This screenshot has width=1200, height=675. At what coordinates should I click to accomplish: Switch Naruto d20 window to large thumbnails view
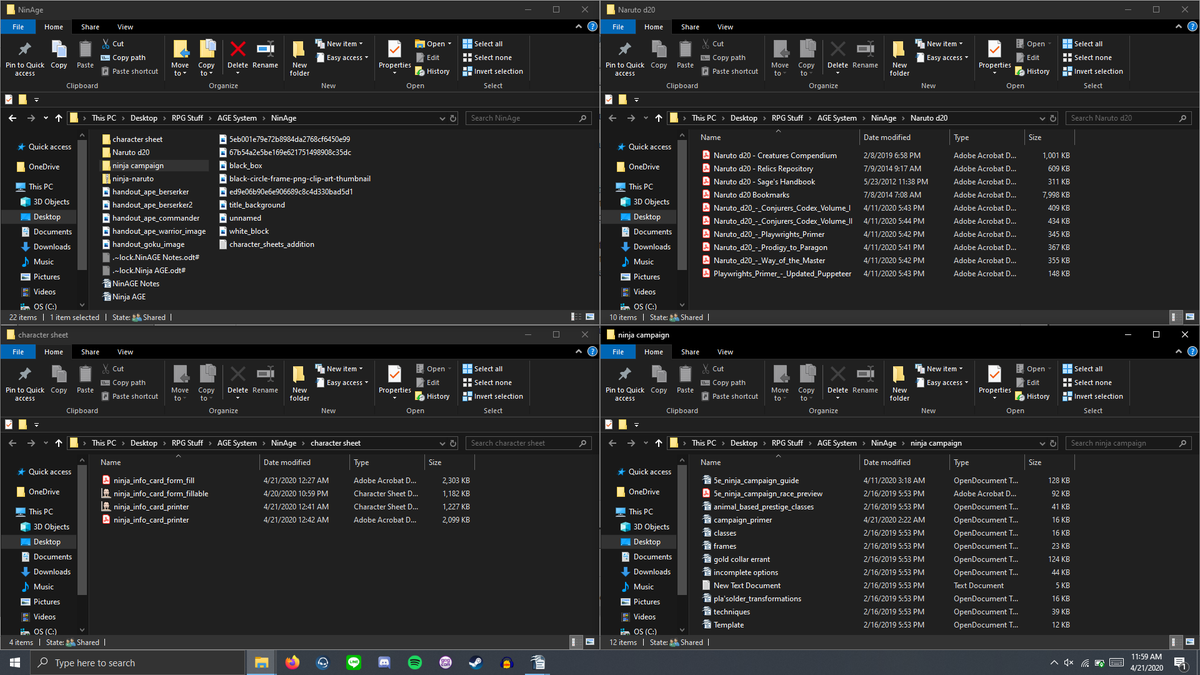tap(1189, 317)
